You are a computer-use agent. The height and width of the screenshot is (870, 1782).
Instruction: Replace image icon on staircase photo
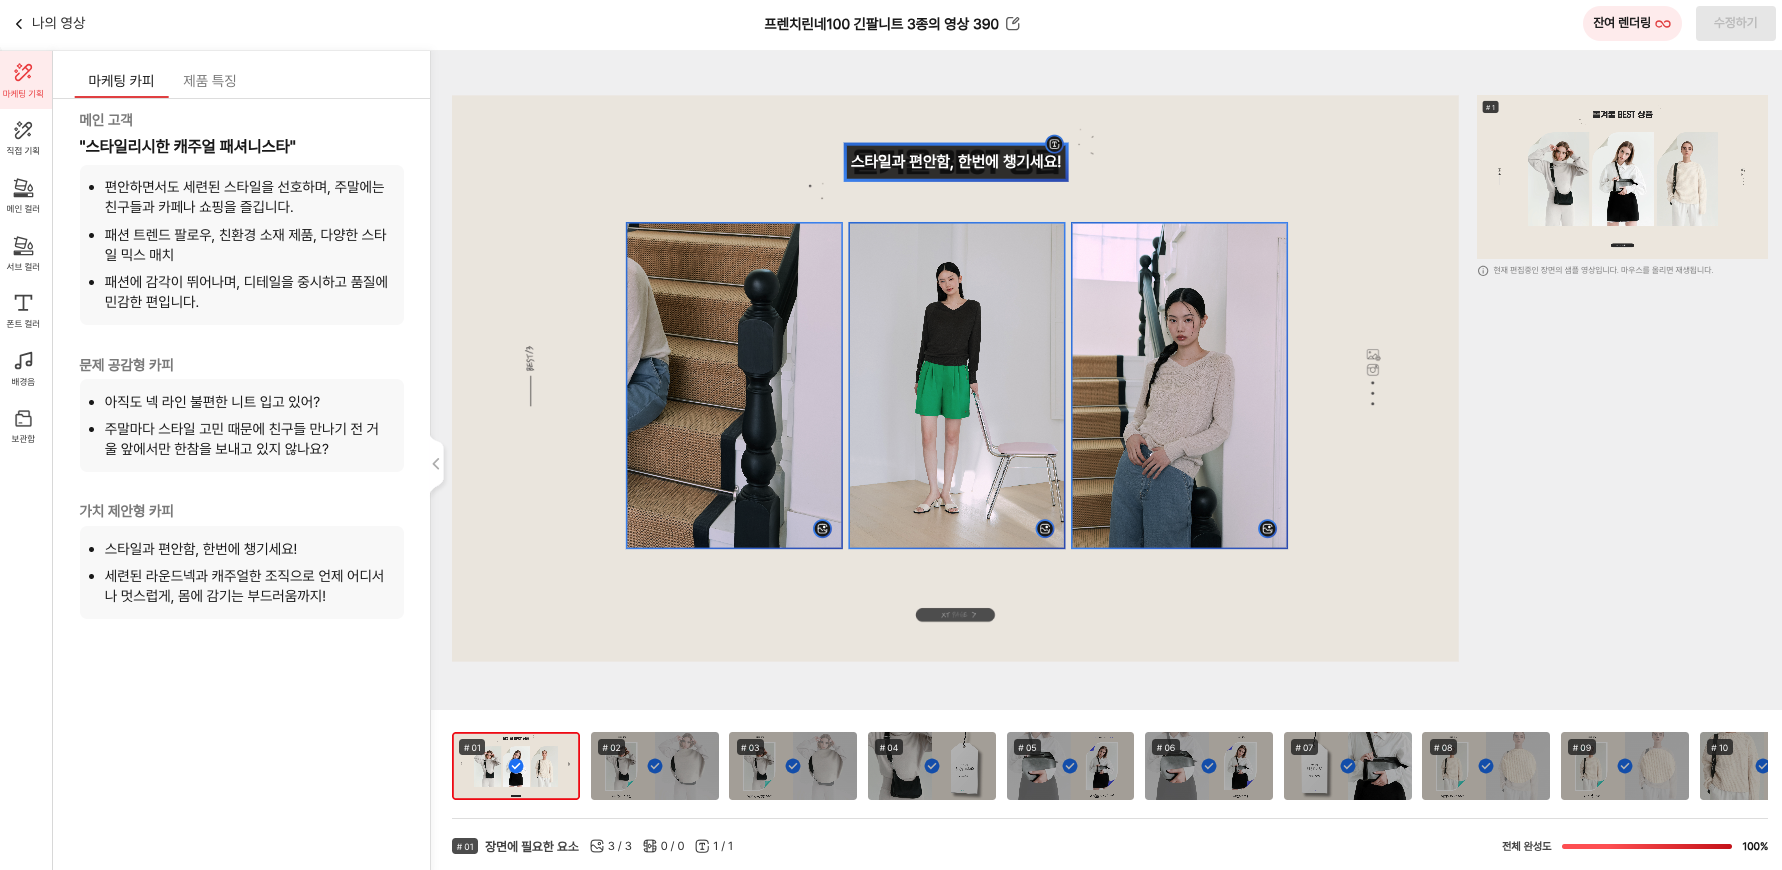pyautogui.click(x=822, y=529)
